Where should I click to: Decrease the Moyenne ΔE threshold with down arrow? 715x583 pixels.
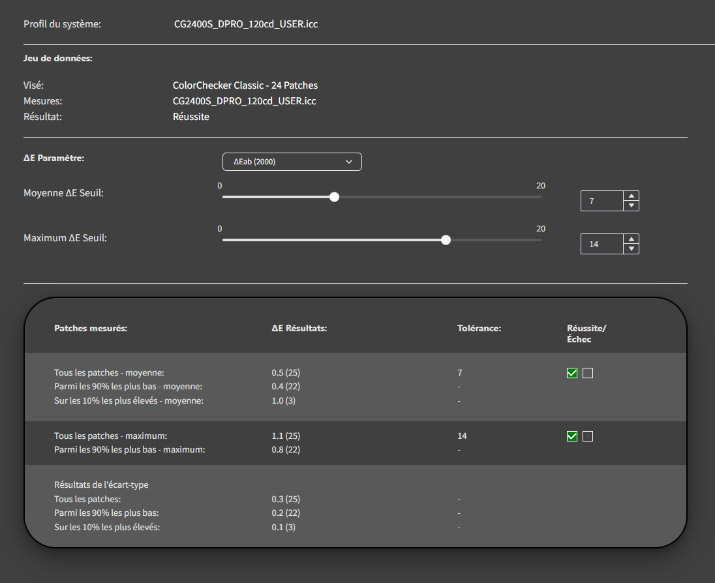click(630, 206)
